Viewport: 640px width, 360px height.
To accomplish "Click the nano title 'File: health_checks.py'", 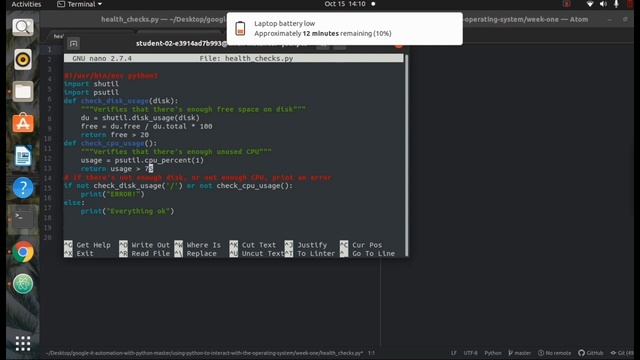I will (x=246, y=58).
